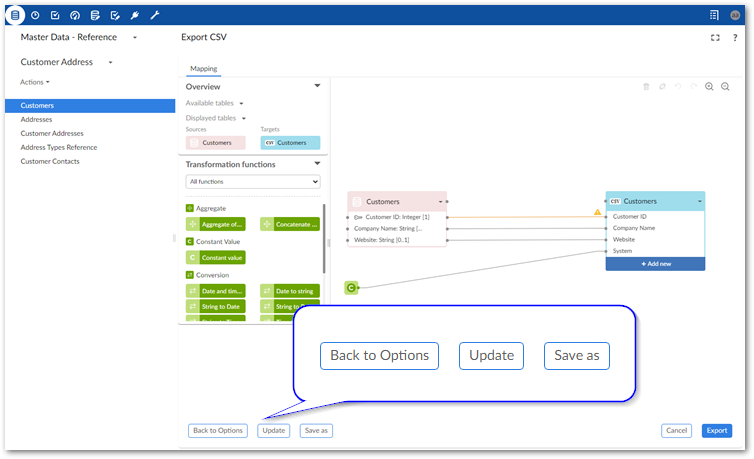Select target field System
The height and width of the screenshot is (459, 754).
655,251
